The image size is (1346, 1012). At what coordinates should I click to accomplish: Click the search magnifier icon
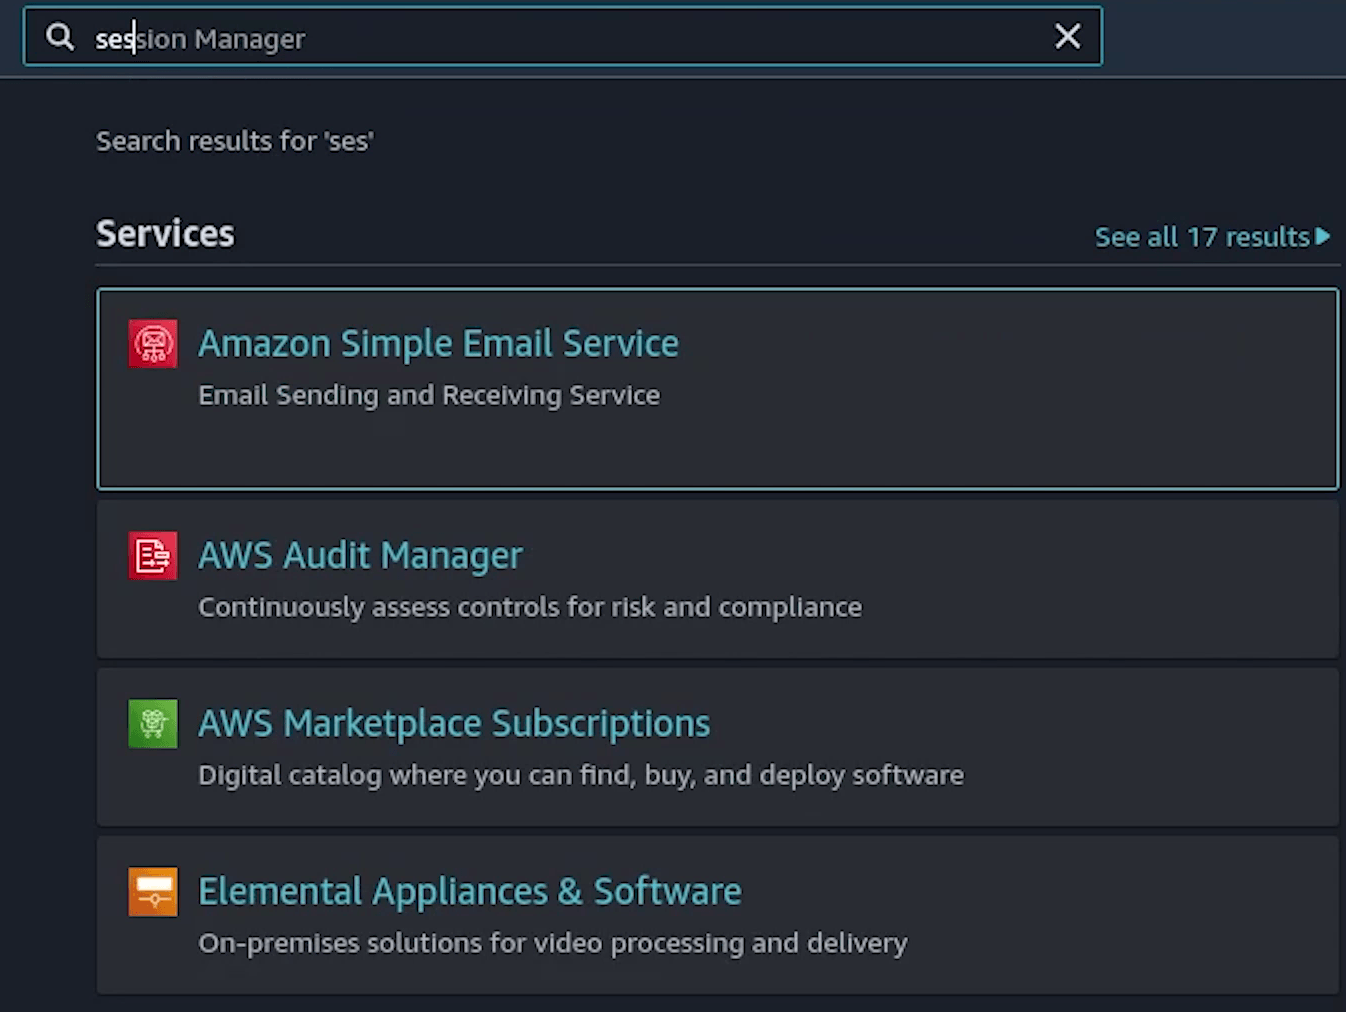[x=60, y=37]
